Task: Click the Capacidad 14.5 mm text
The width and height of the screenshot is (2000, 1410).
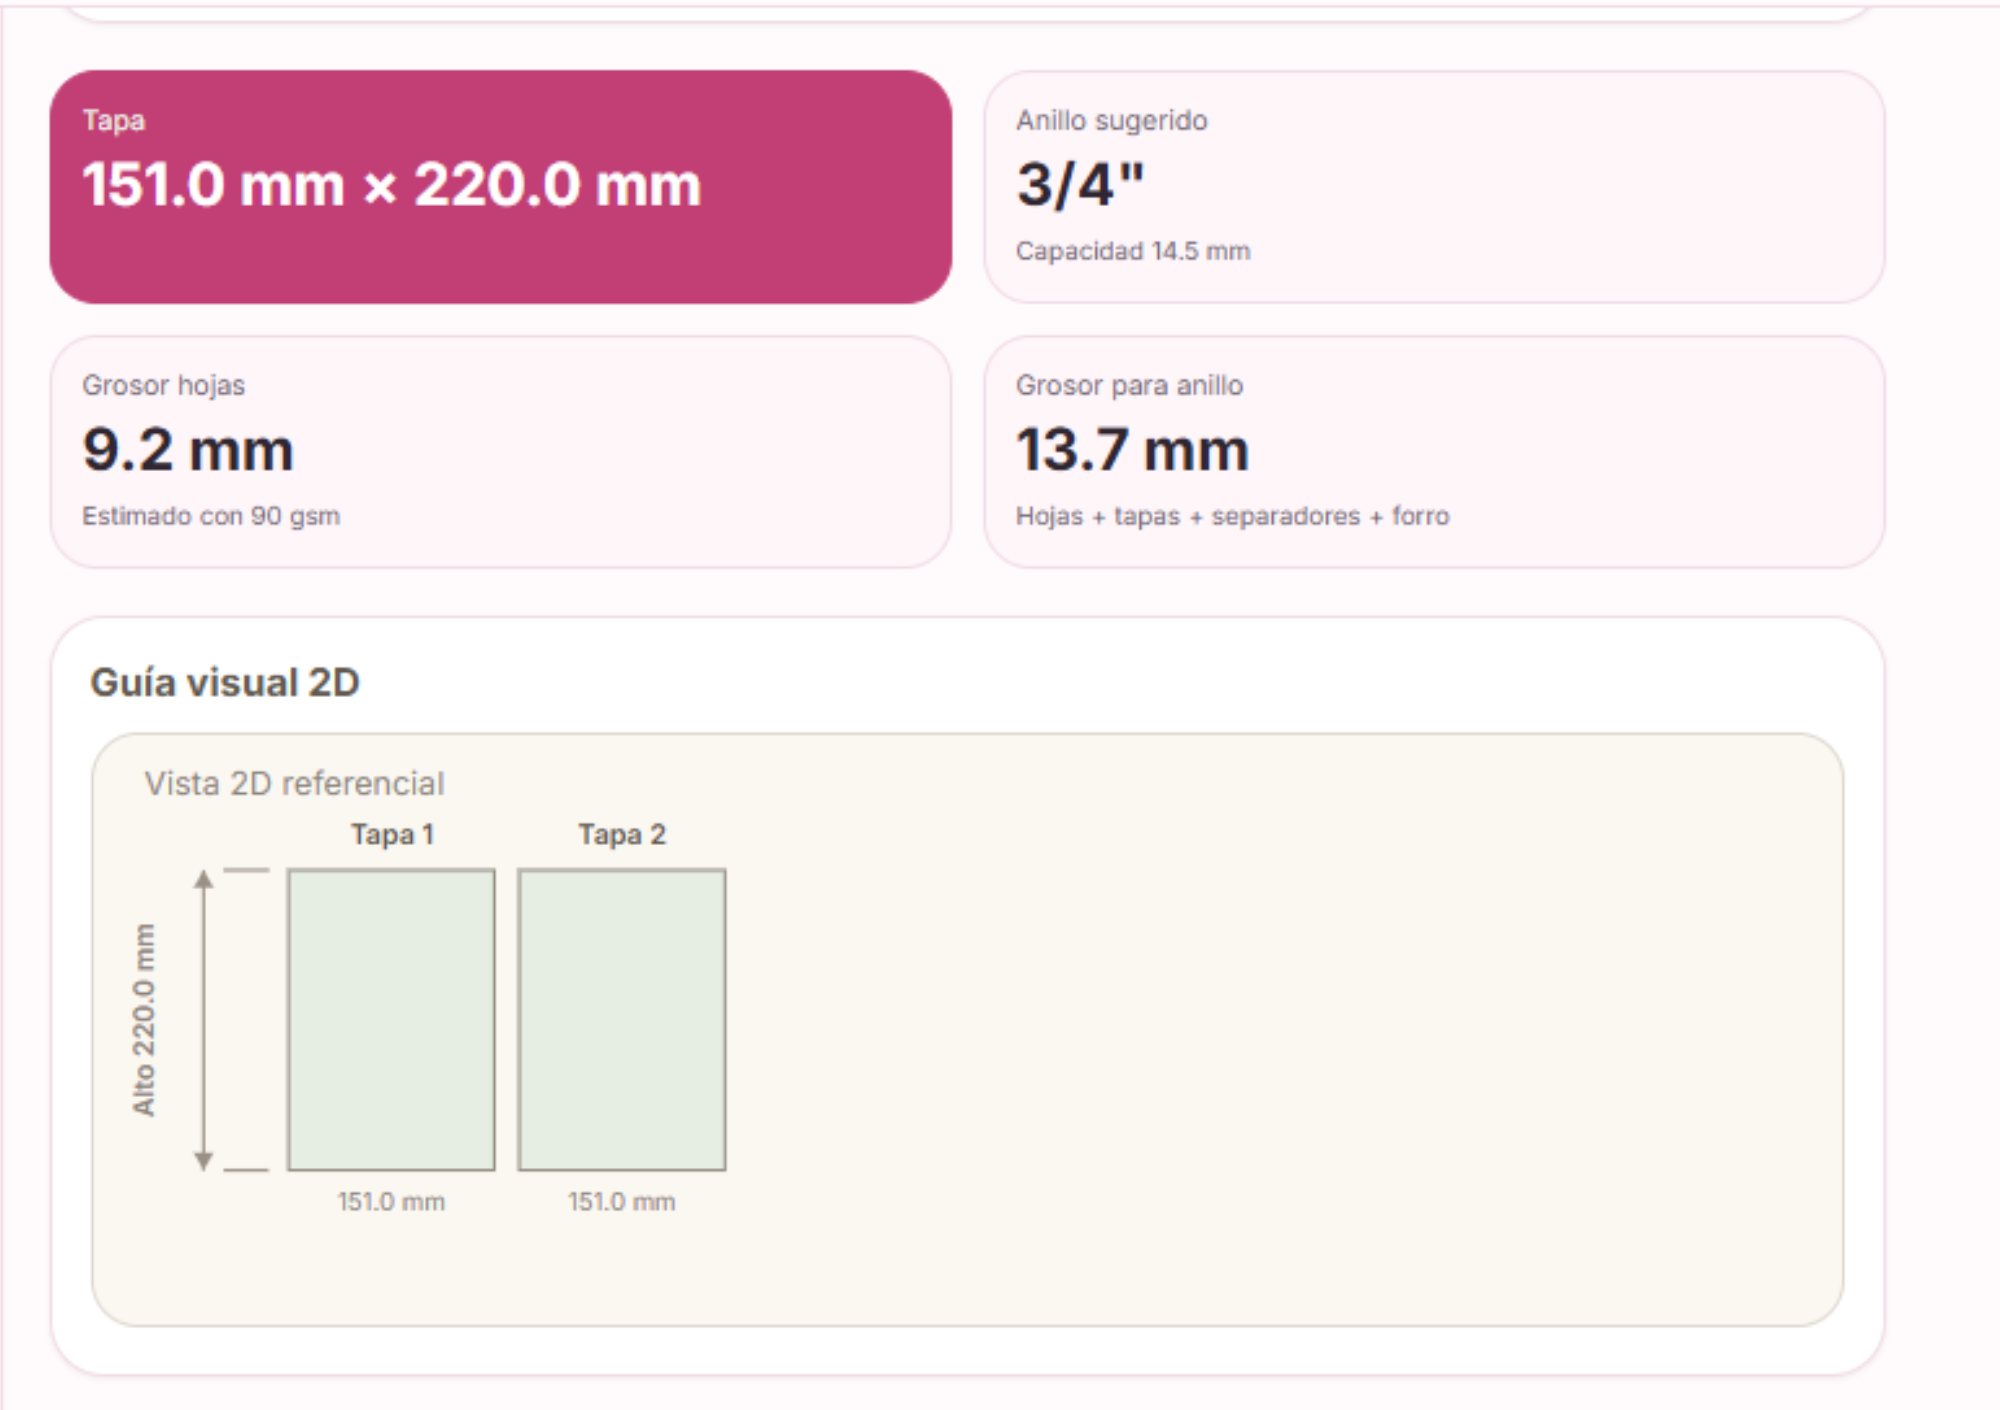Action: coord(1133,251)
